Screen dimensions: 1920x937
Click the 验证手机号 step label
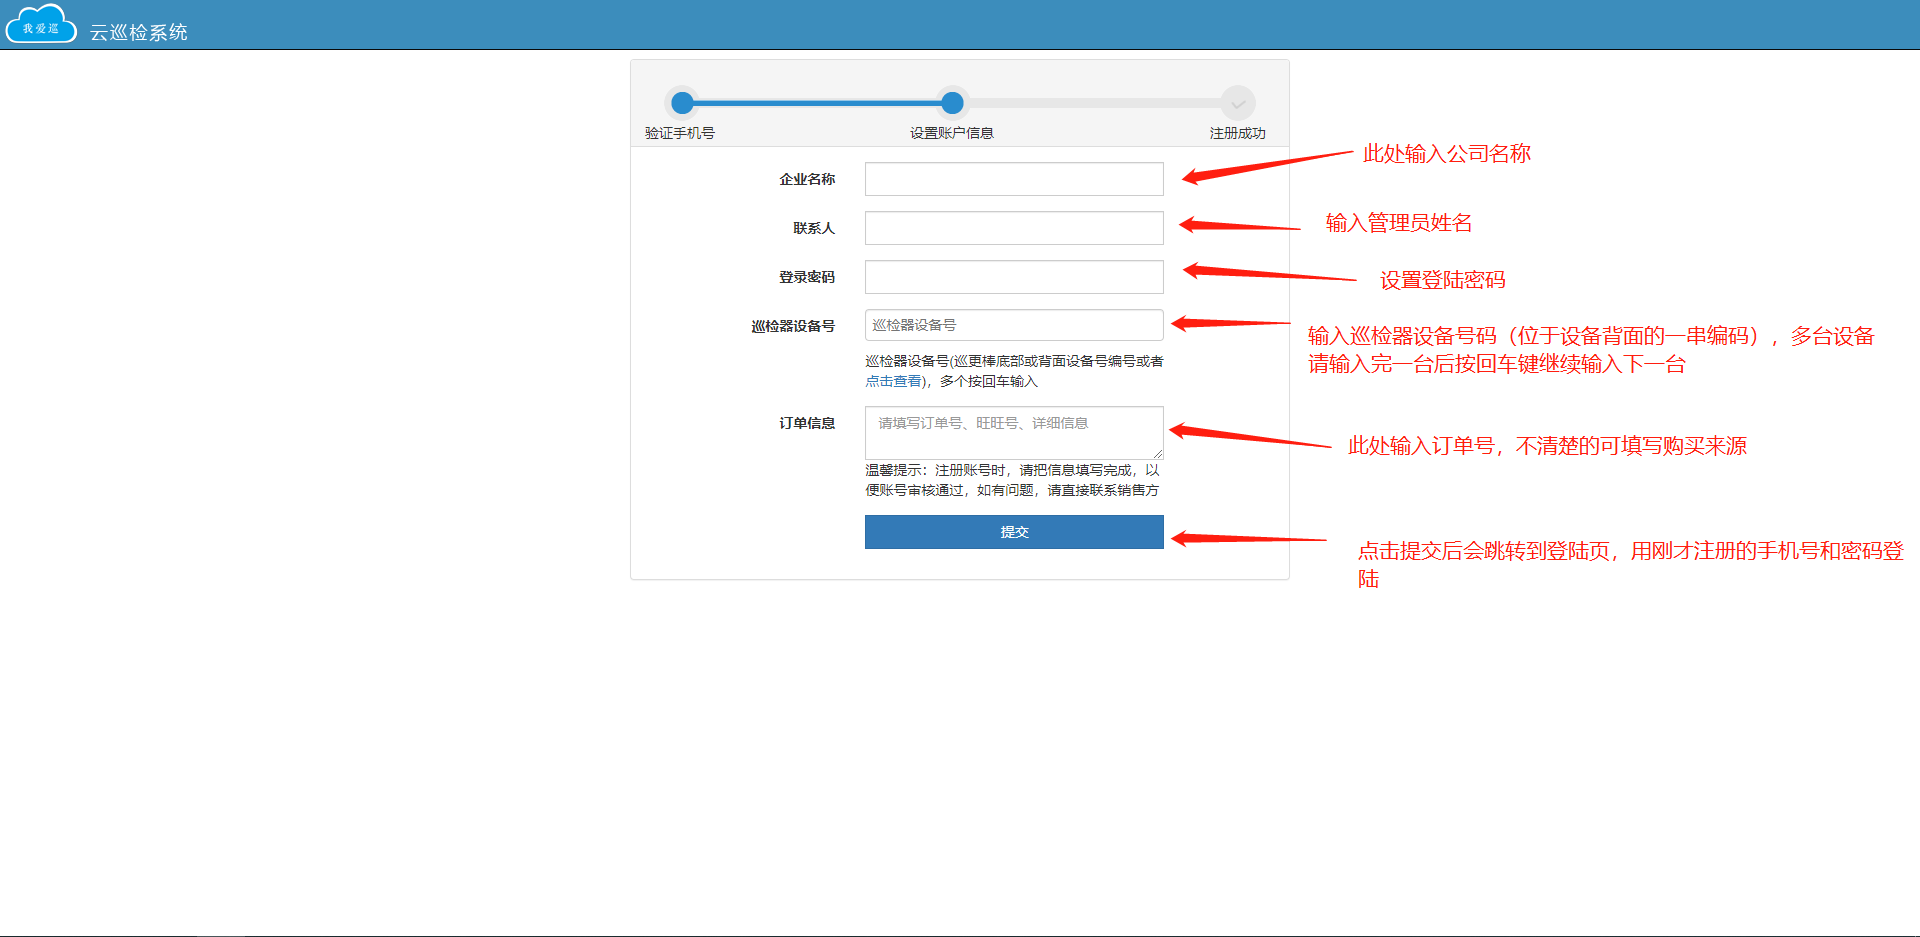click(x=680, y=133)
